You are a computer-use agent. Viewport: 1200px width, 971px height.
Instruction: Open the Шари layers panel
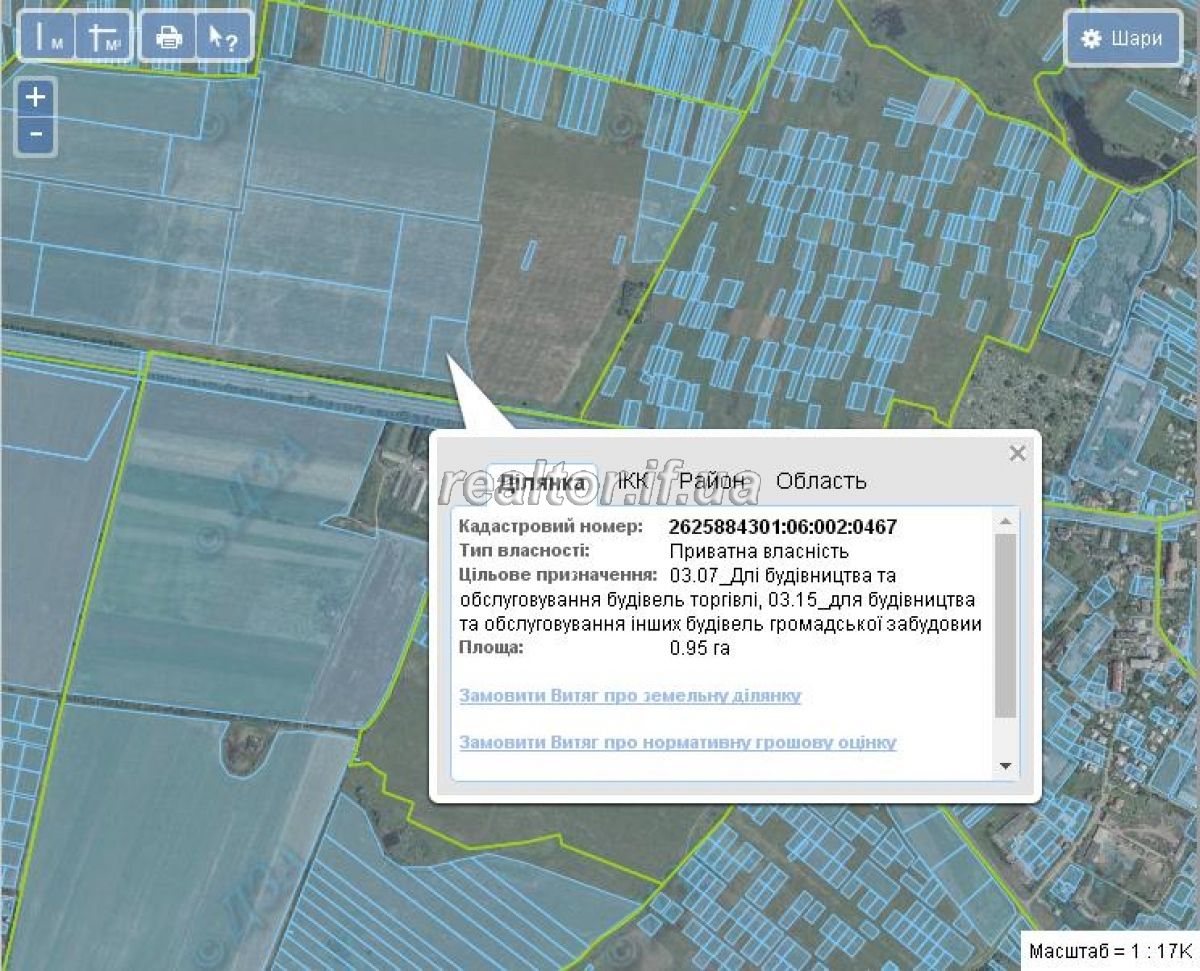(1123, 39)
